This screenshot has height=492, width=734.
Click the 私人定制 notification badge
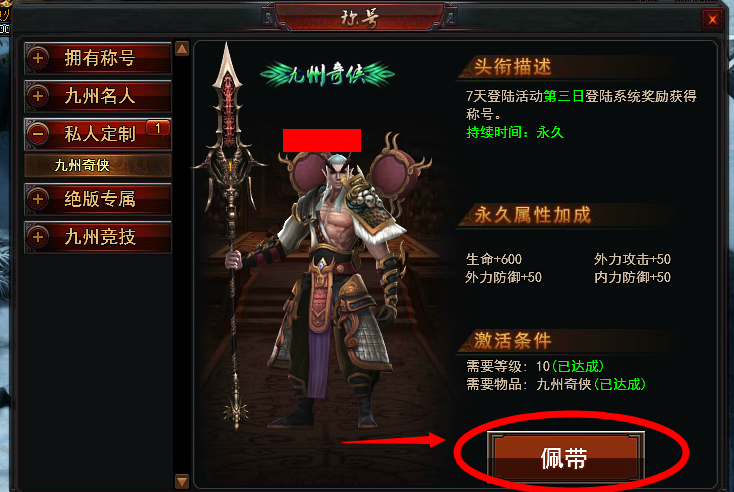pyautogui.click(x=158, y=128)
